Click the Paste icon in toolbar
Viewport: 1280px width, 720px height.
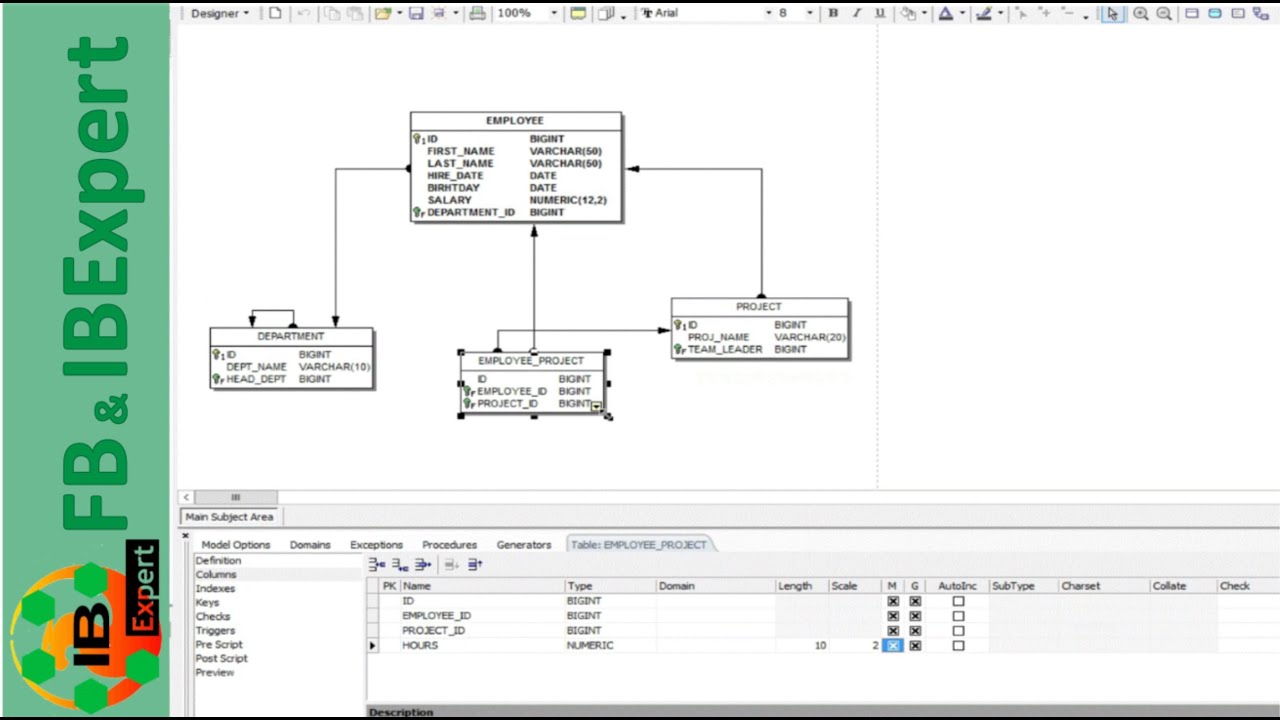click(355, 13)
